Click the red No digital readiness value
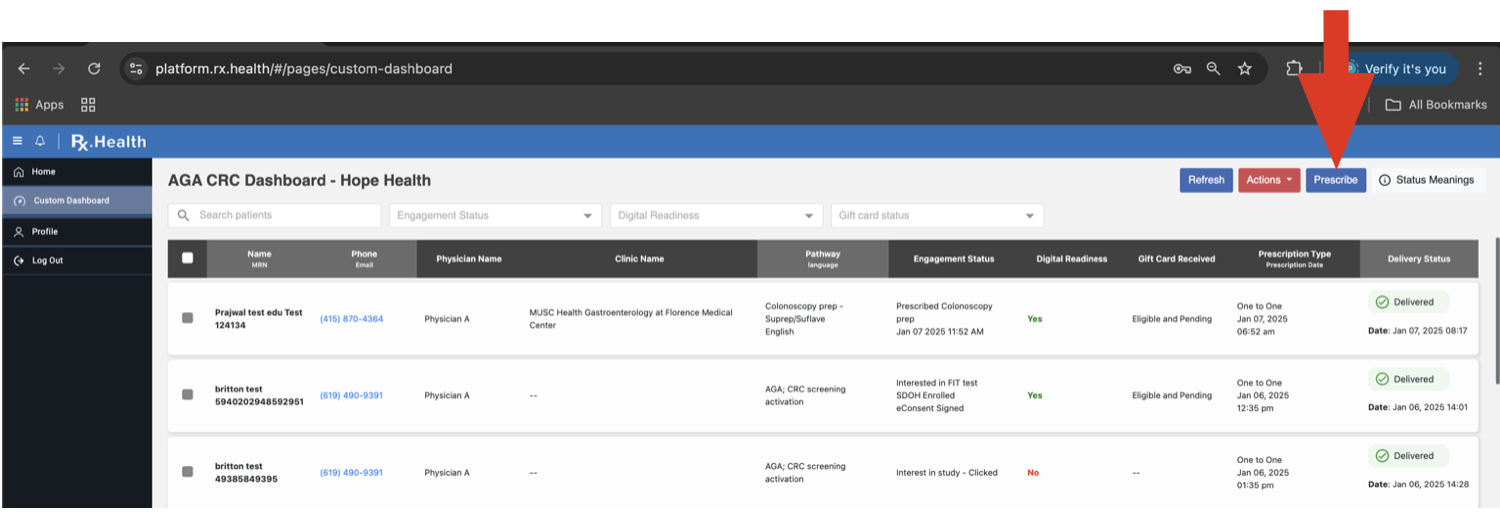Viewport: 1500px width, 514px height. pyautogui.click(x=1034, y=473)
